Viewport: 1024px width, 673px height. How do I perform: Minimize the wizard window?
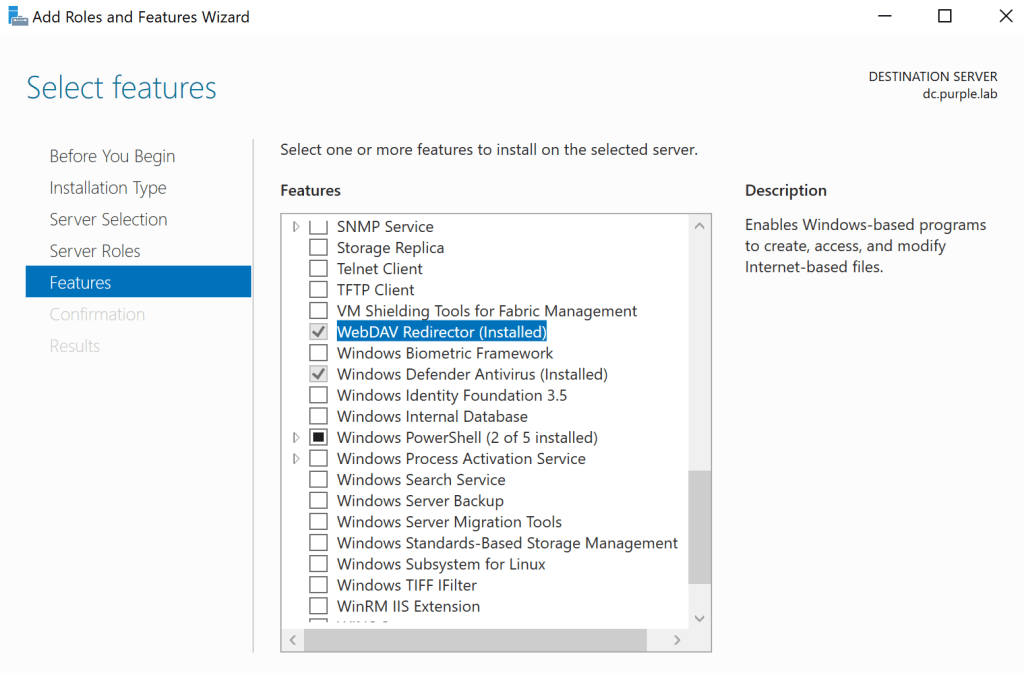pyautogui.click(x=884, y=16)
